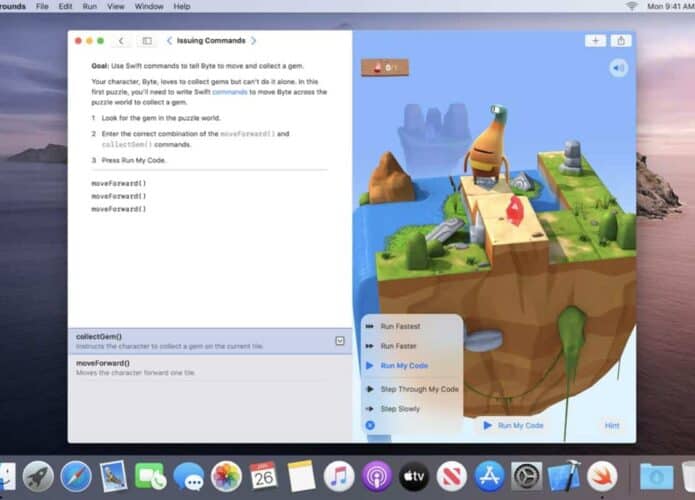Viewport: 695px width, 500px height.
Task: Choose Run My Code in speed menu
Action: click(404, 366)
